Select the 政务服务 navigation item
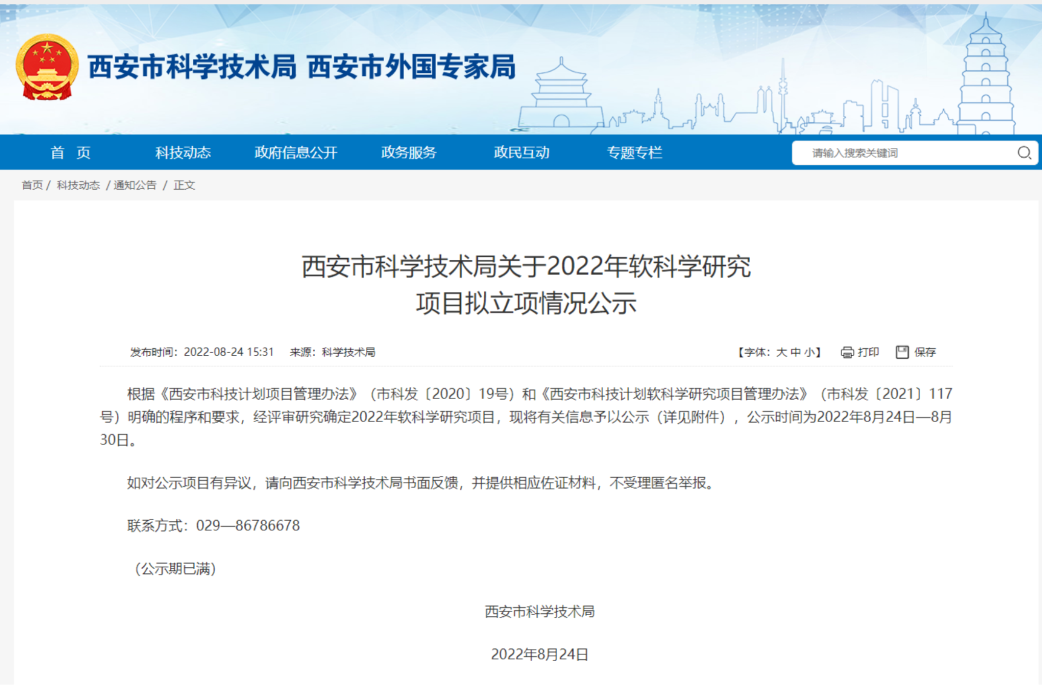This screenshot has height=687, width=1042. coord(409,153)
